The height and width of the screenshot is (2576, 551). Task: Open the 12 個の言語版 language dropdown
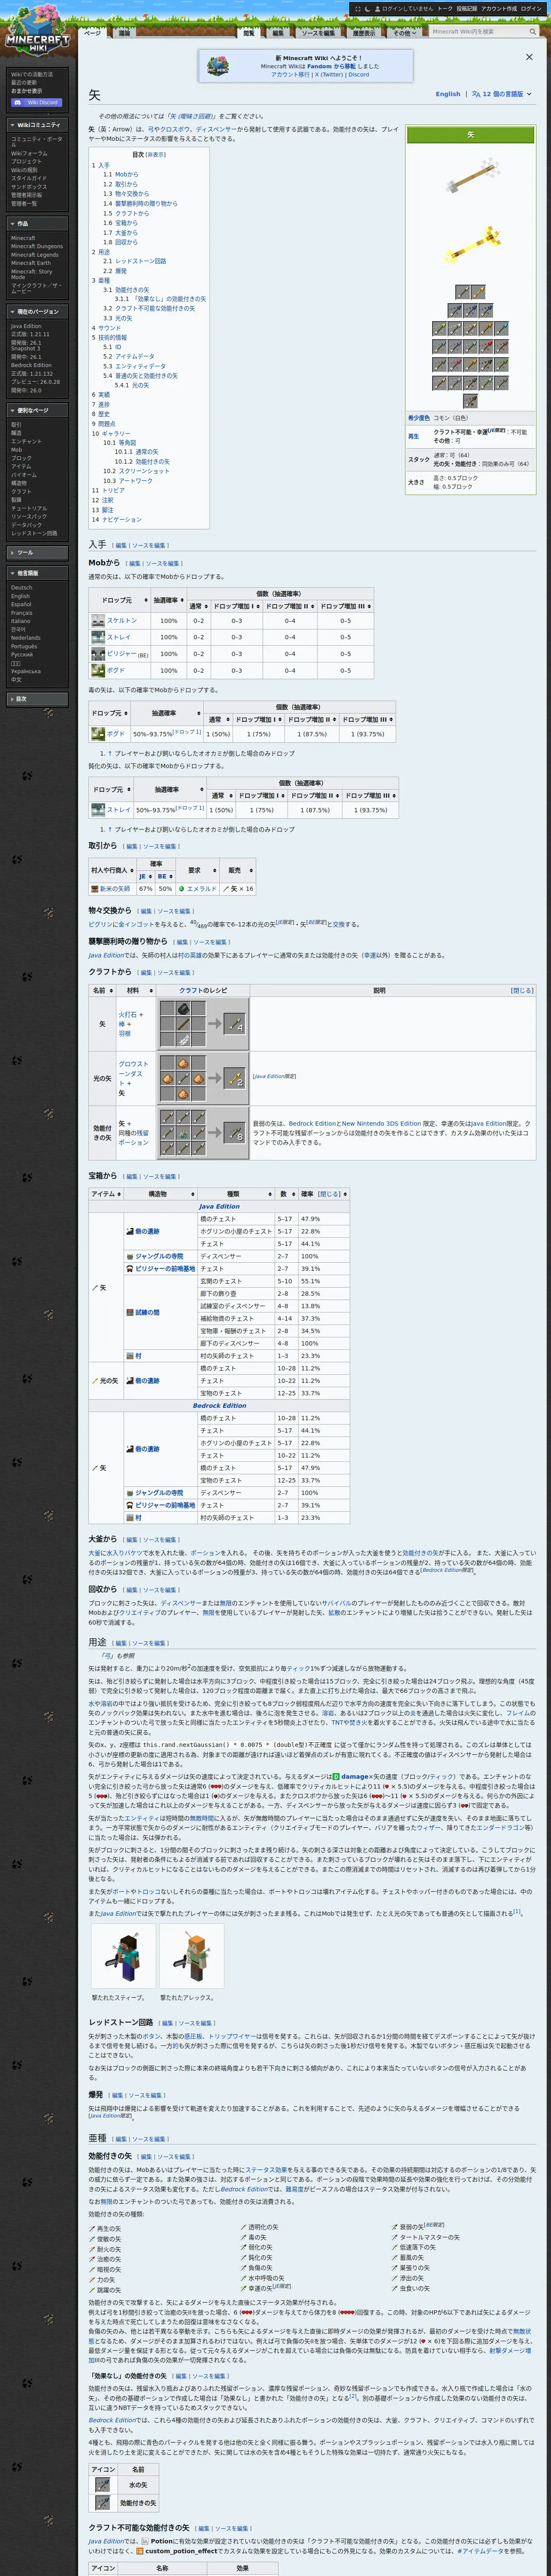502,94
